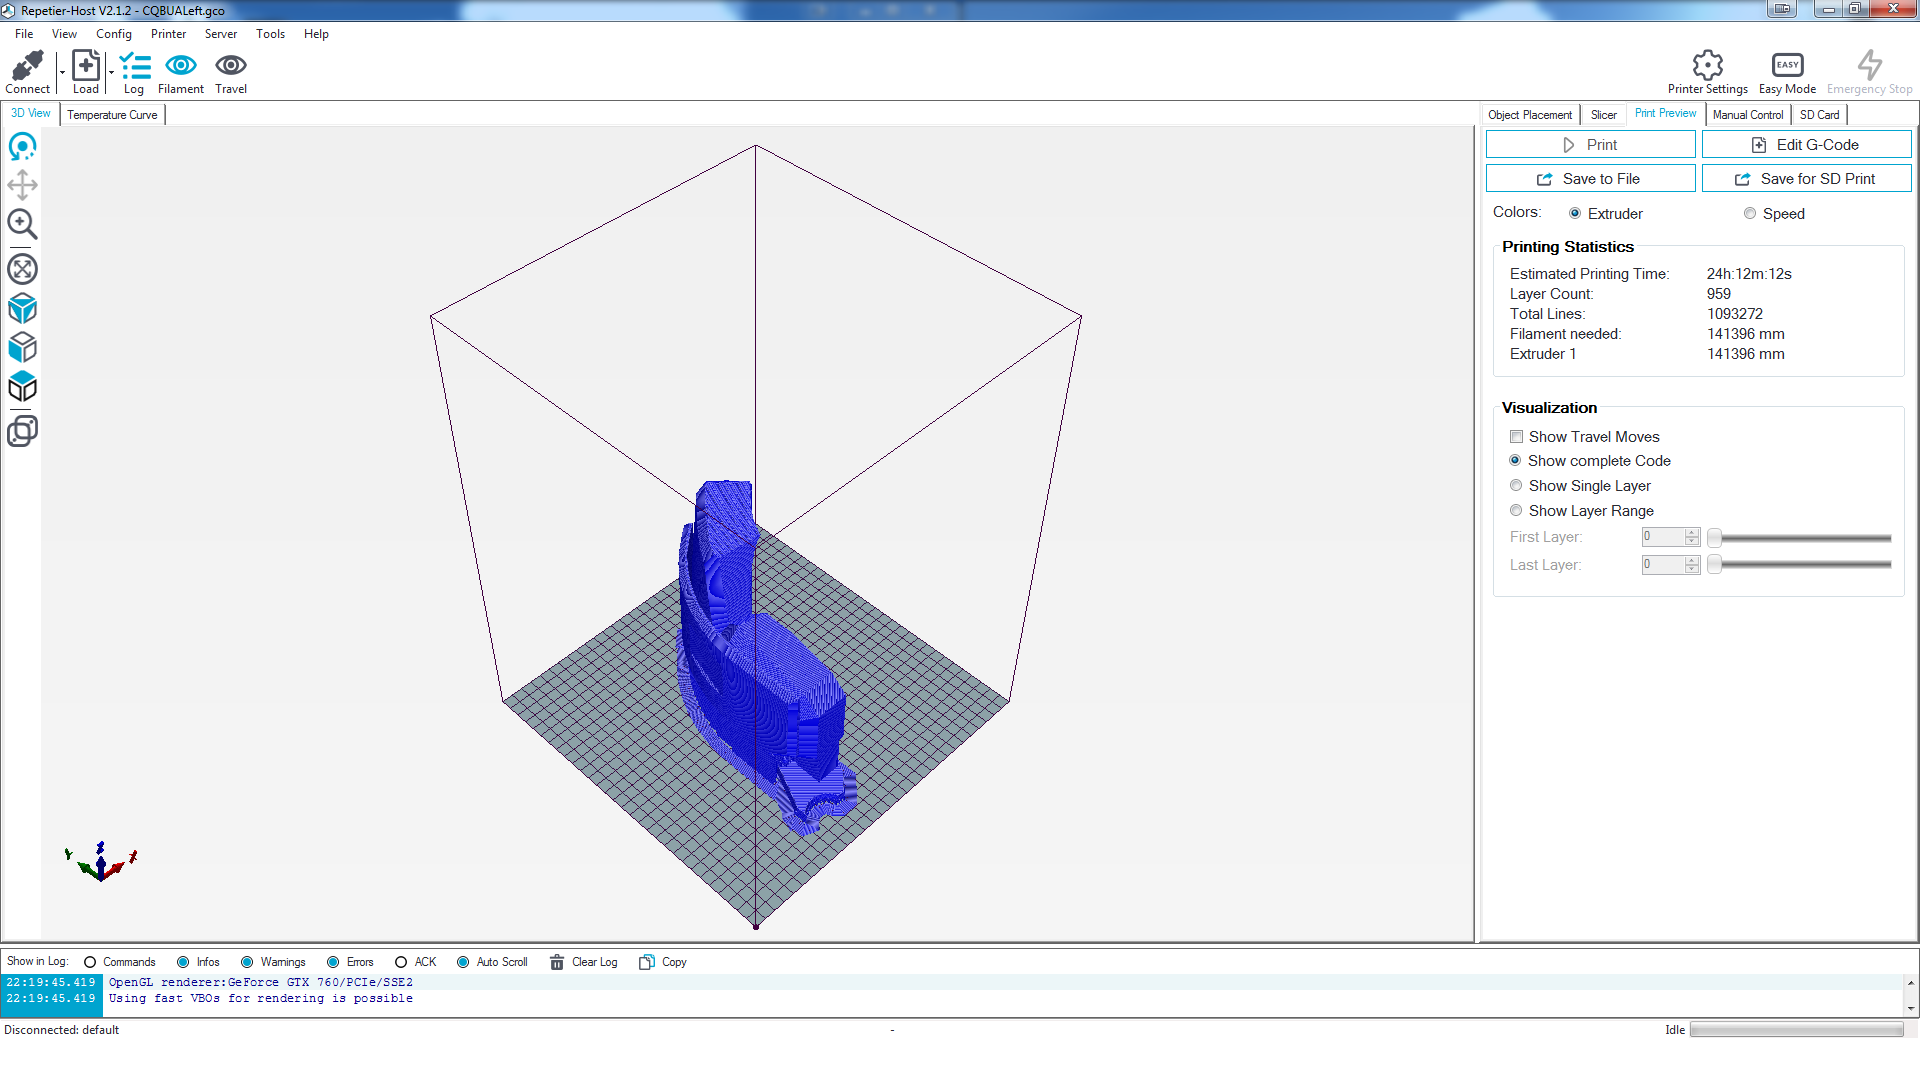The height and width of the screenshot is (1080, 1920).
Task: Choose Speed color mode
Action: coord(1750,214)
